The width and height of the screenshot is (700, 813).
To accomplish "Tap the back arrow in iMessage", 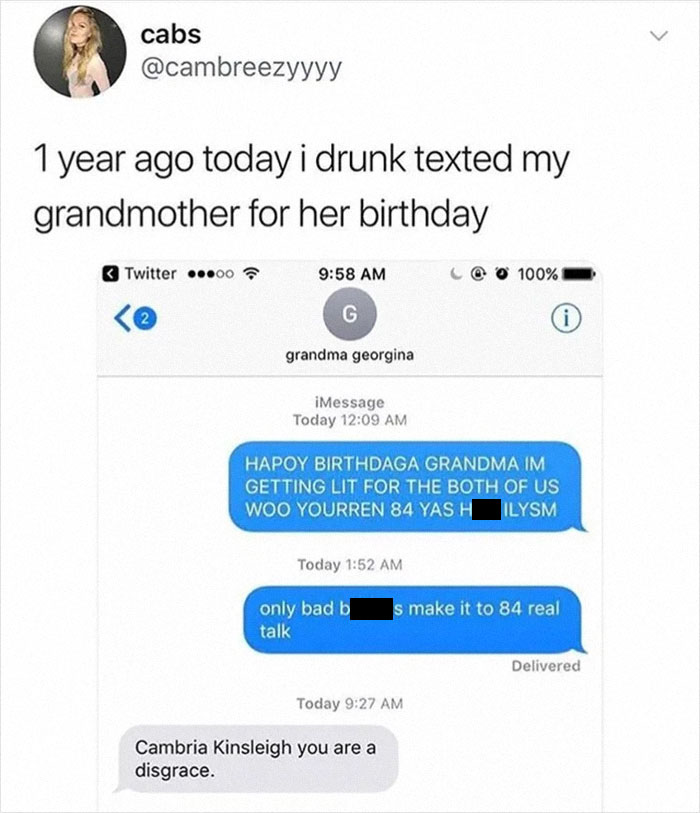I will pos(122,317).
